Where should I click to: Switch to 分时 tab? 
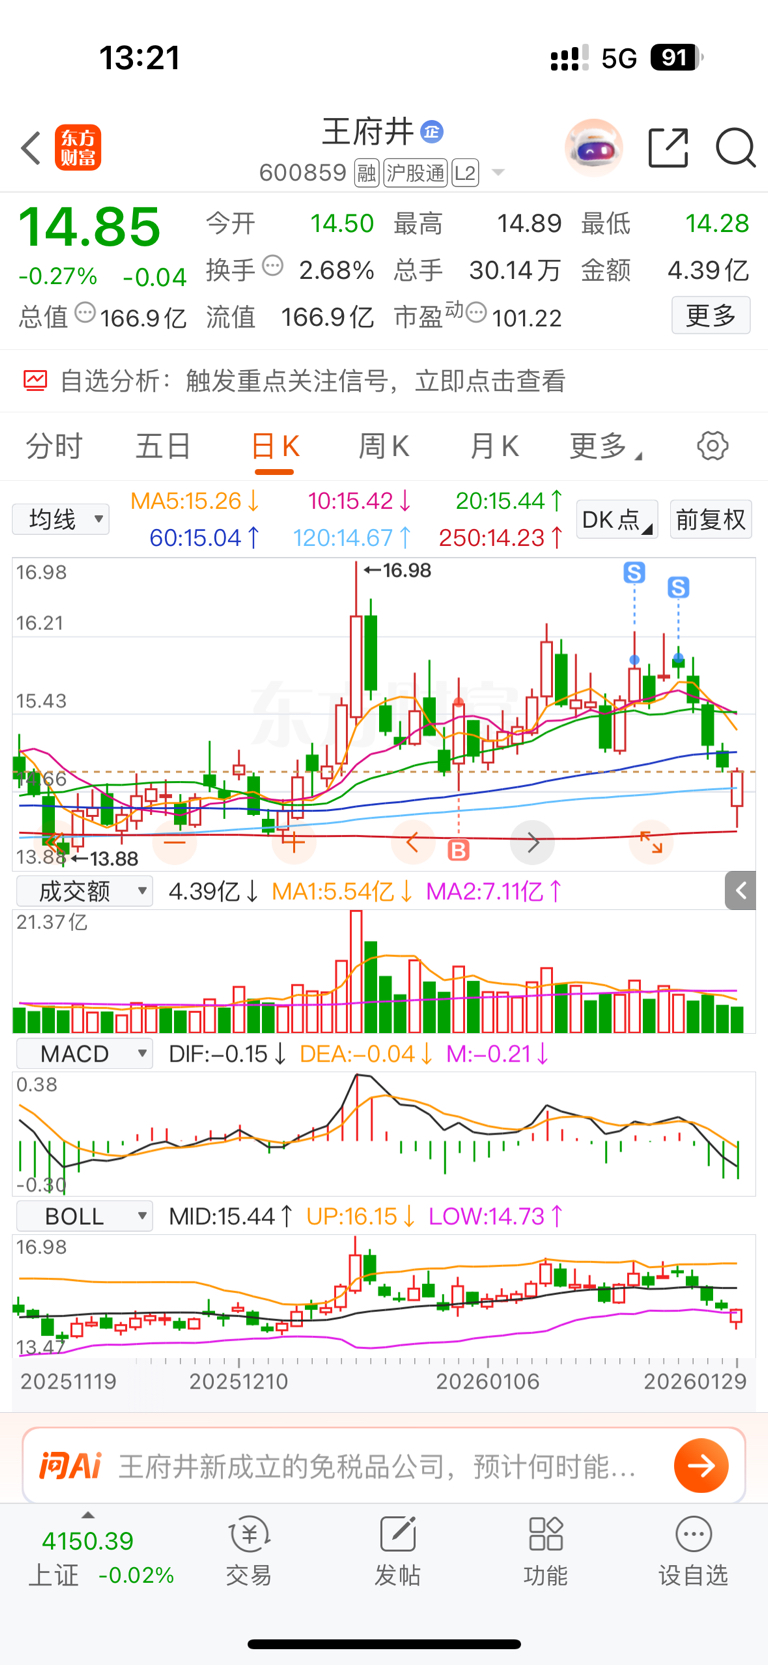click(54, 446)
